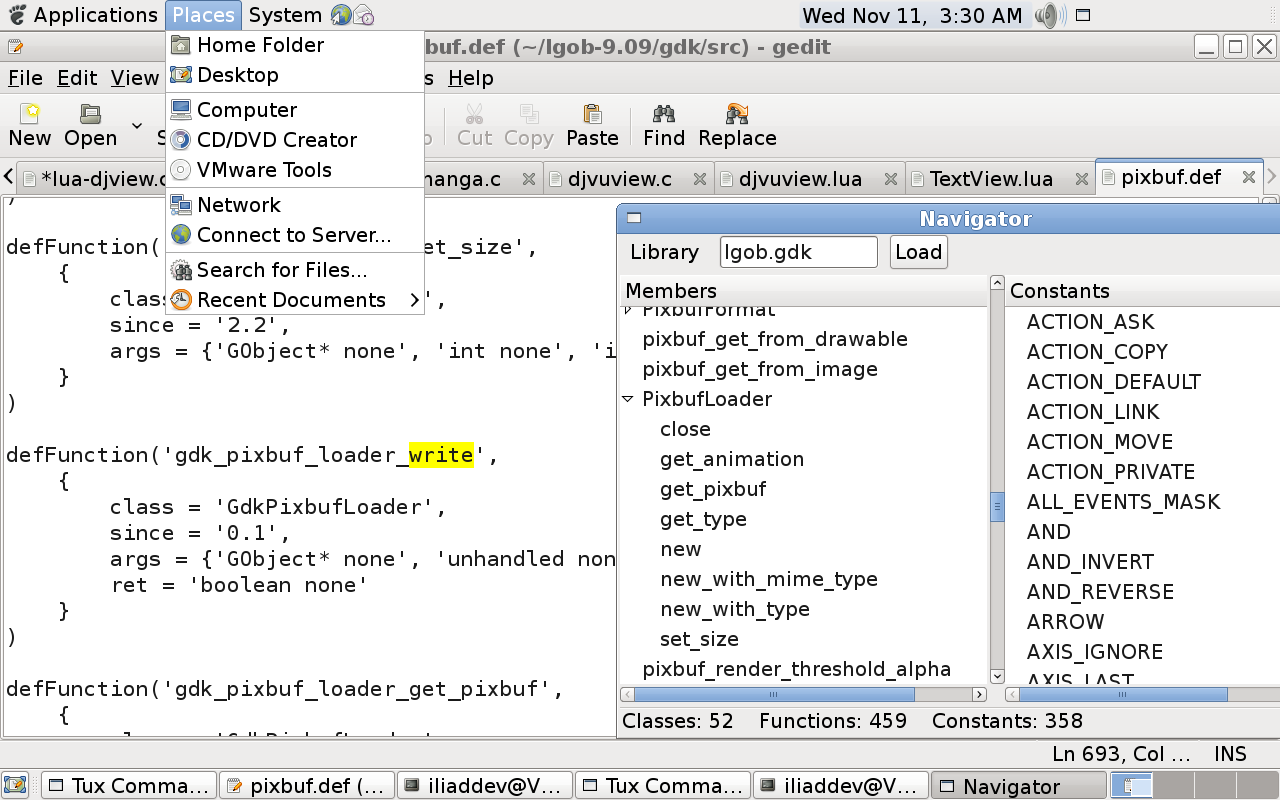Close the TextView.lua tab

tap(1080, 179)
